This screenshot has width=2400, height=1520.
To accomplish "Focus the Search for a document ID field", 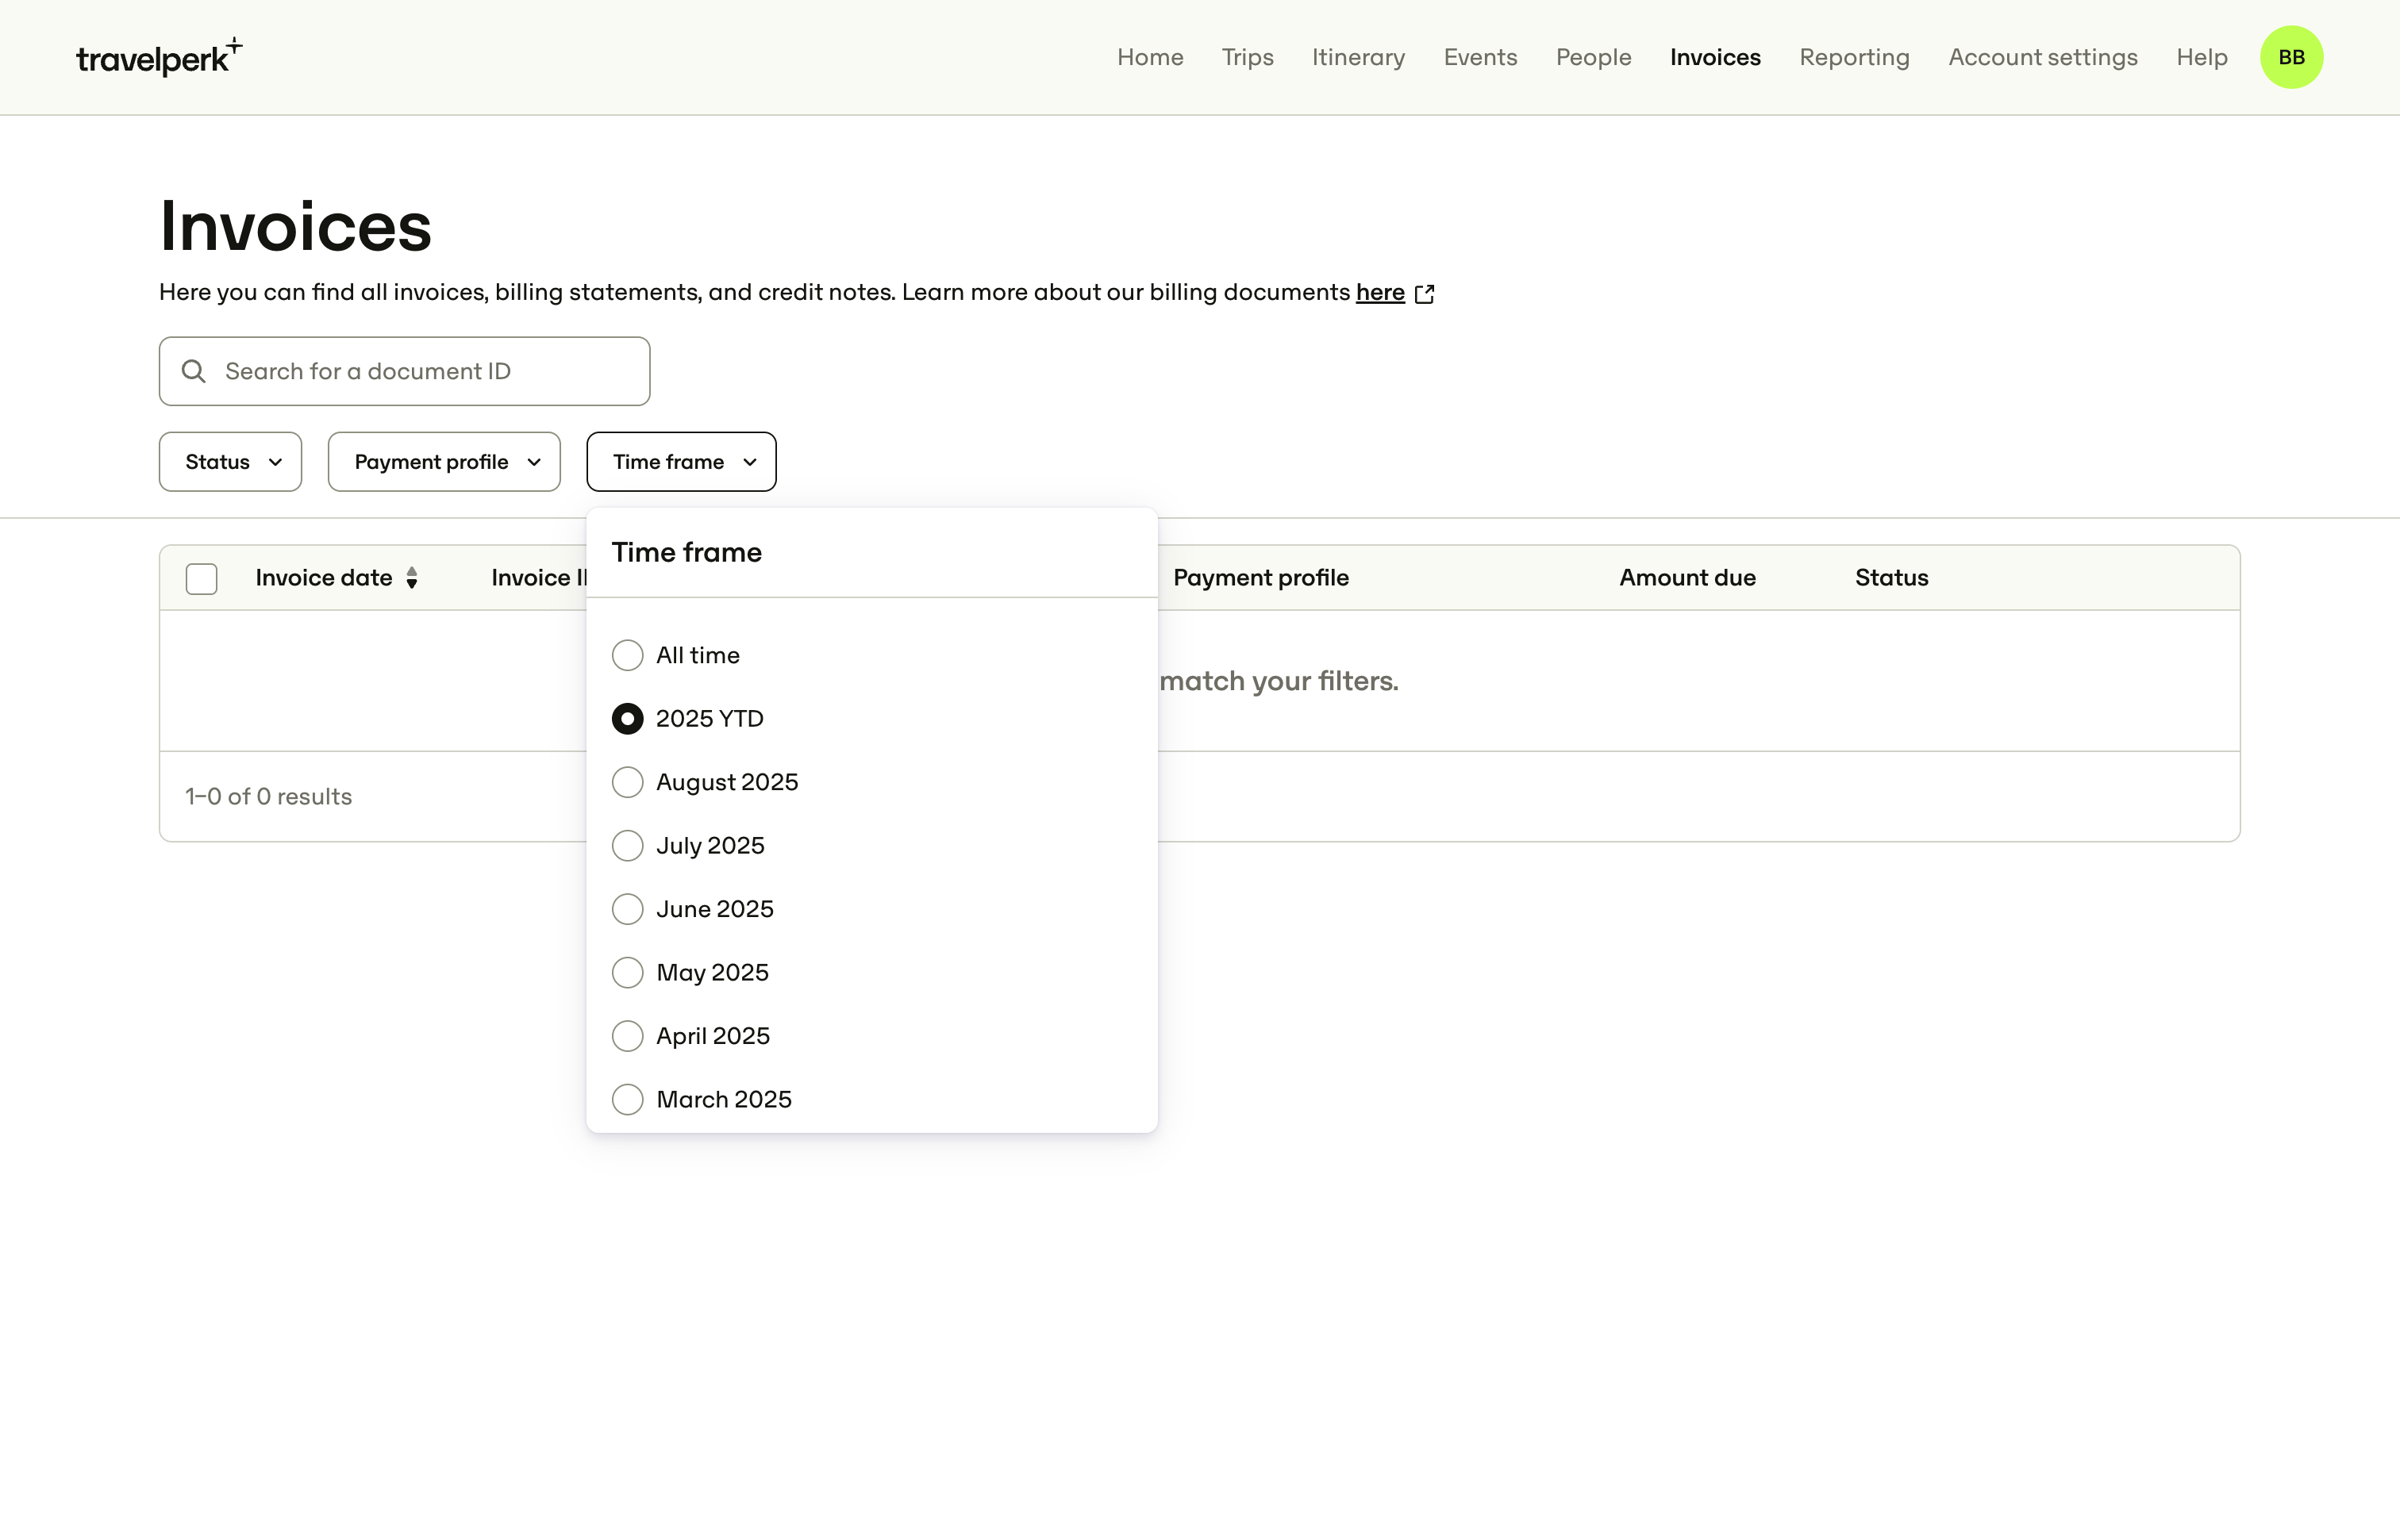I will click(x=404, y=371).
